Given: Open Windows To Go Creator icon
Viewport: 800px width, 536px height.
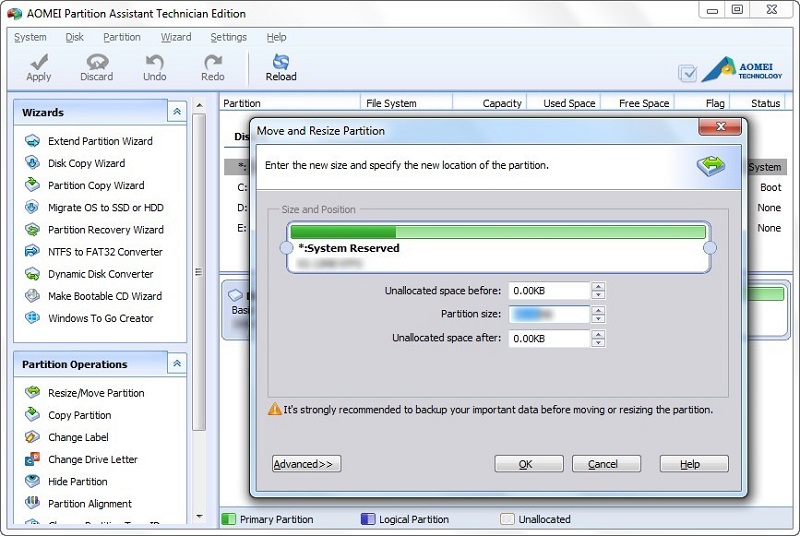Looking at the screenshot, I should click(32, 318).
